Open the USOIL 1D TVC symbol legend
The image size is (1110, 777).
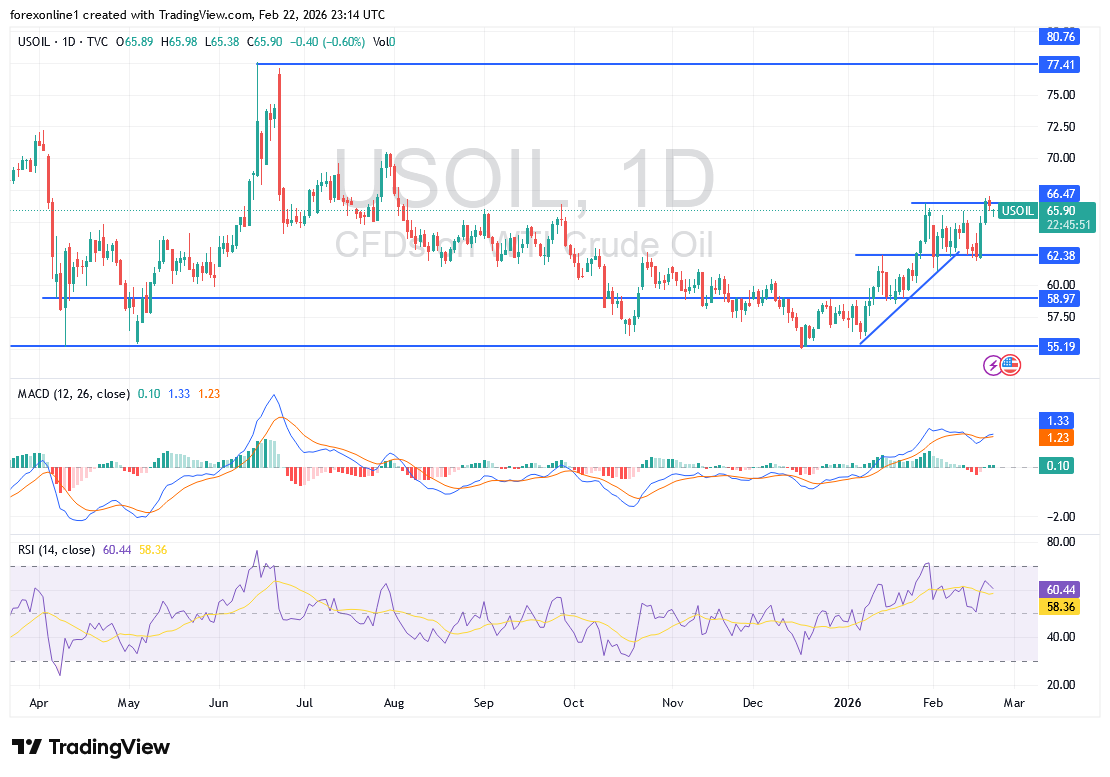point(62,41)
